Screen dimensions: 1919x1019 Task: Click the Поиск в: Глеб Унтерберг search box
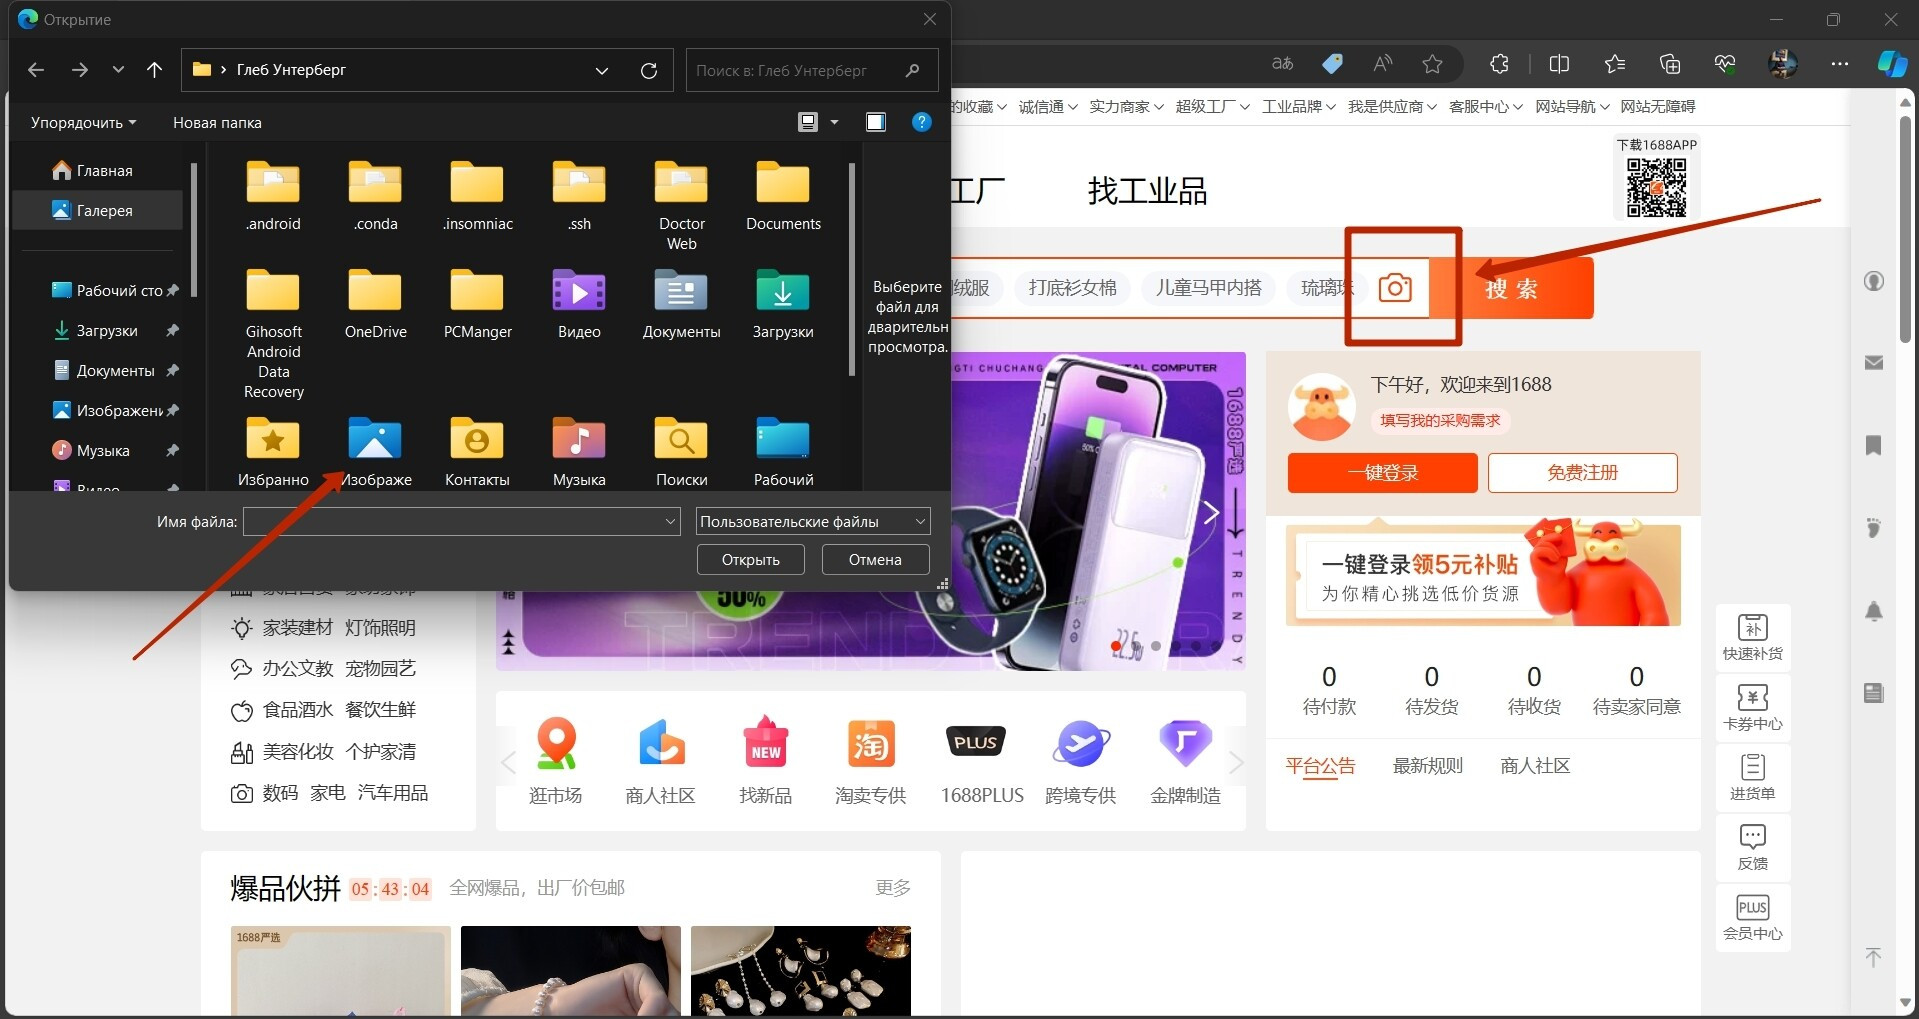click(x=812, y=70)
